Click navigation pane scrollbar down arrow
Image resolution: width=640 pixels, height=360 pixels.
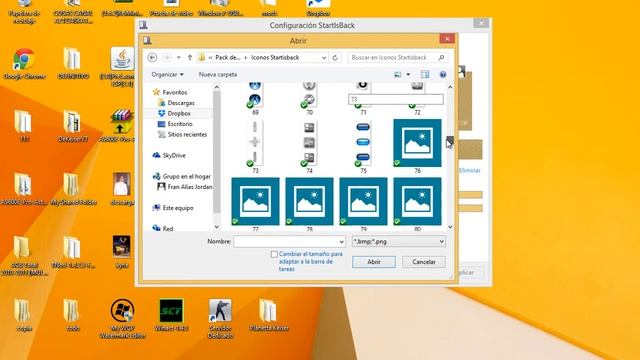coord(217,227)
